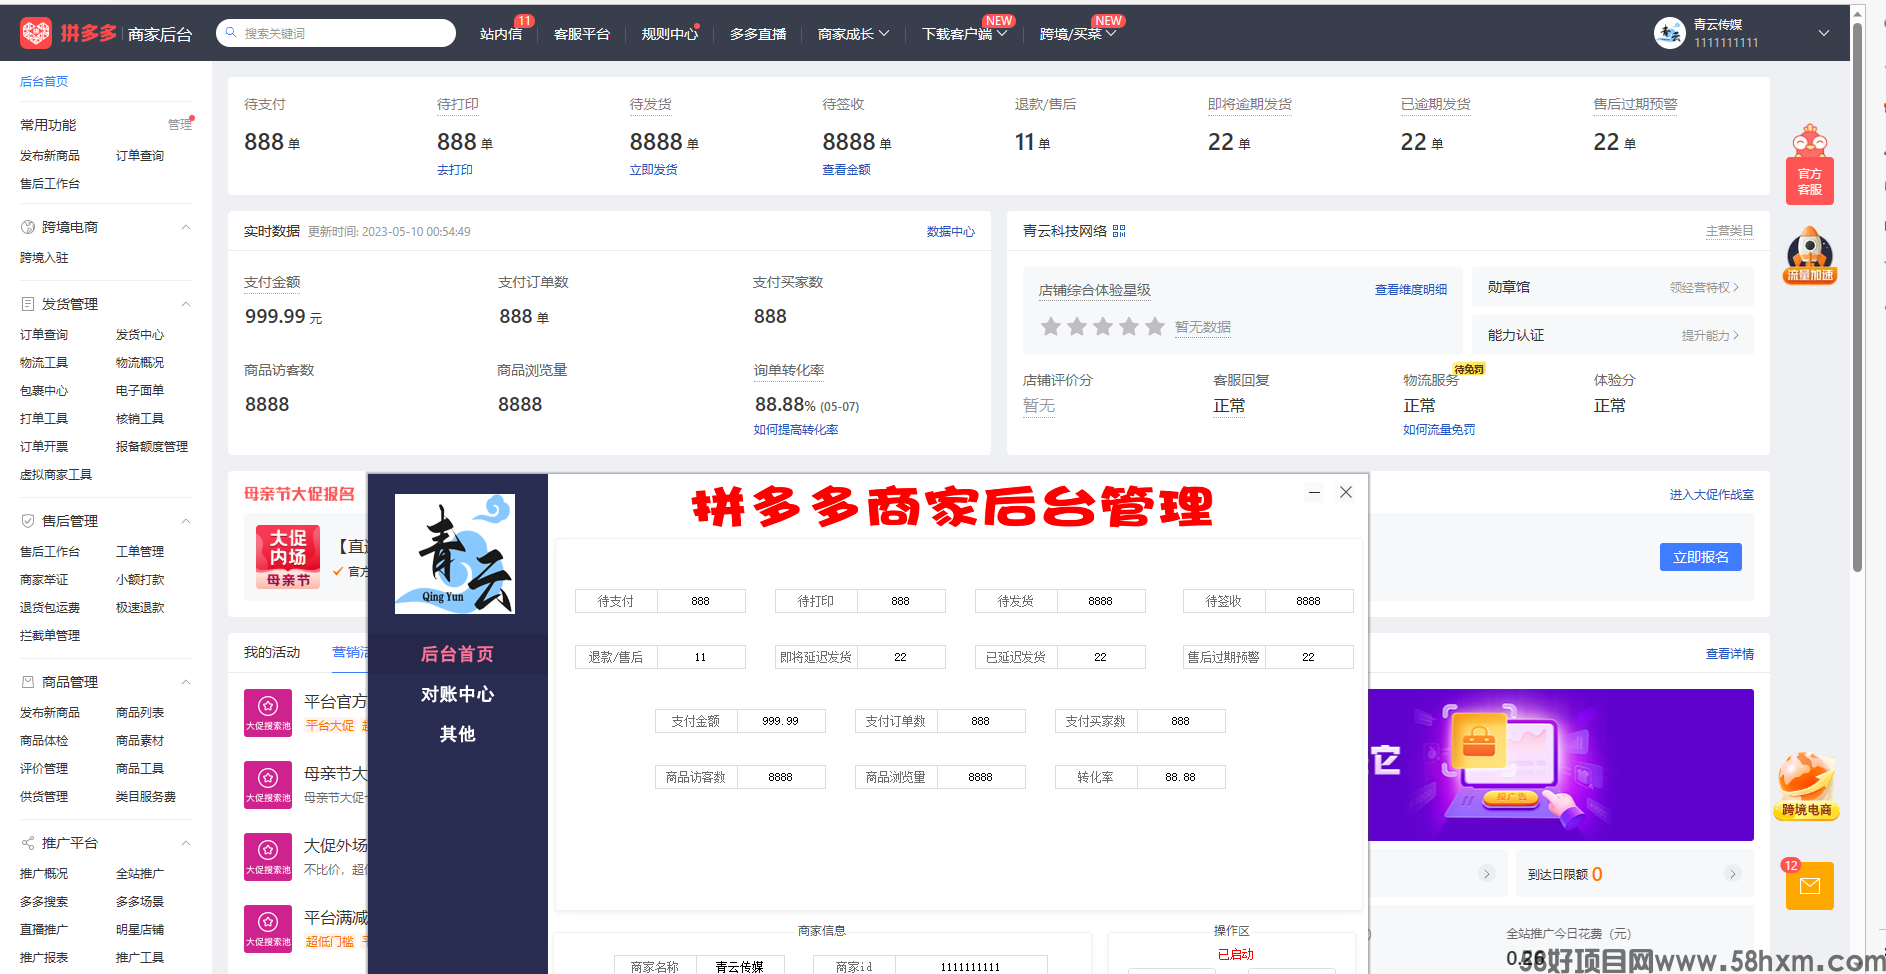Click 如何提高转化率 link
The width and height of the screenshot is (1886, 974).
(x=796, y=430)
